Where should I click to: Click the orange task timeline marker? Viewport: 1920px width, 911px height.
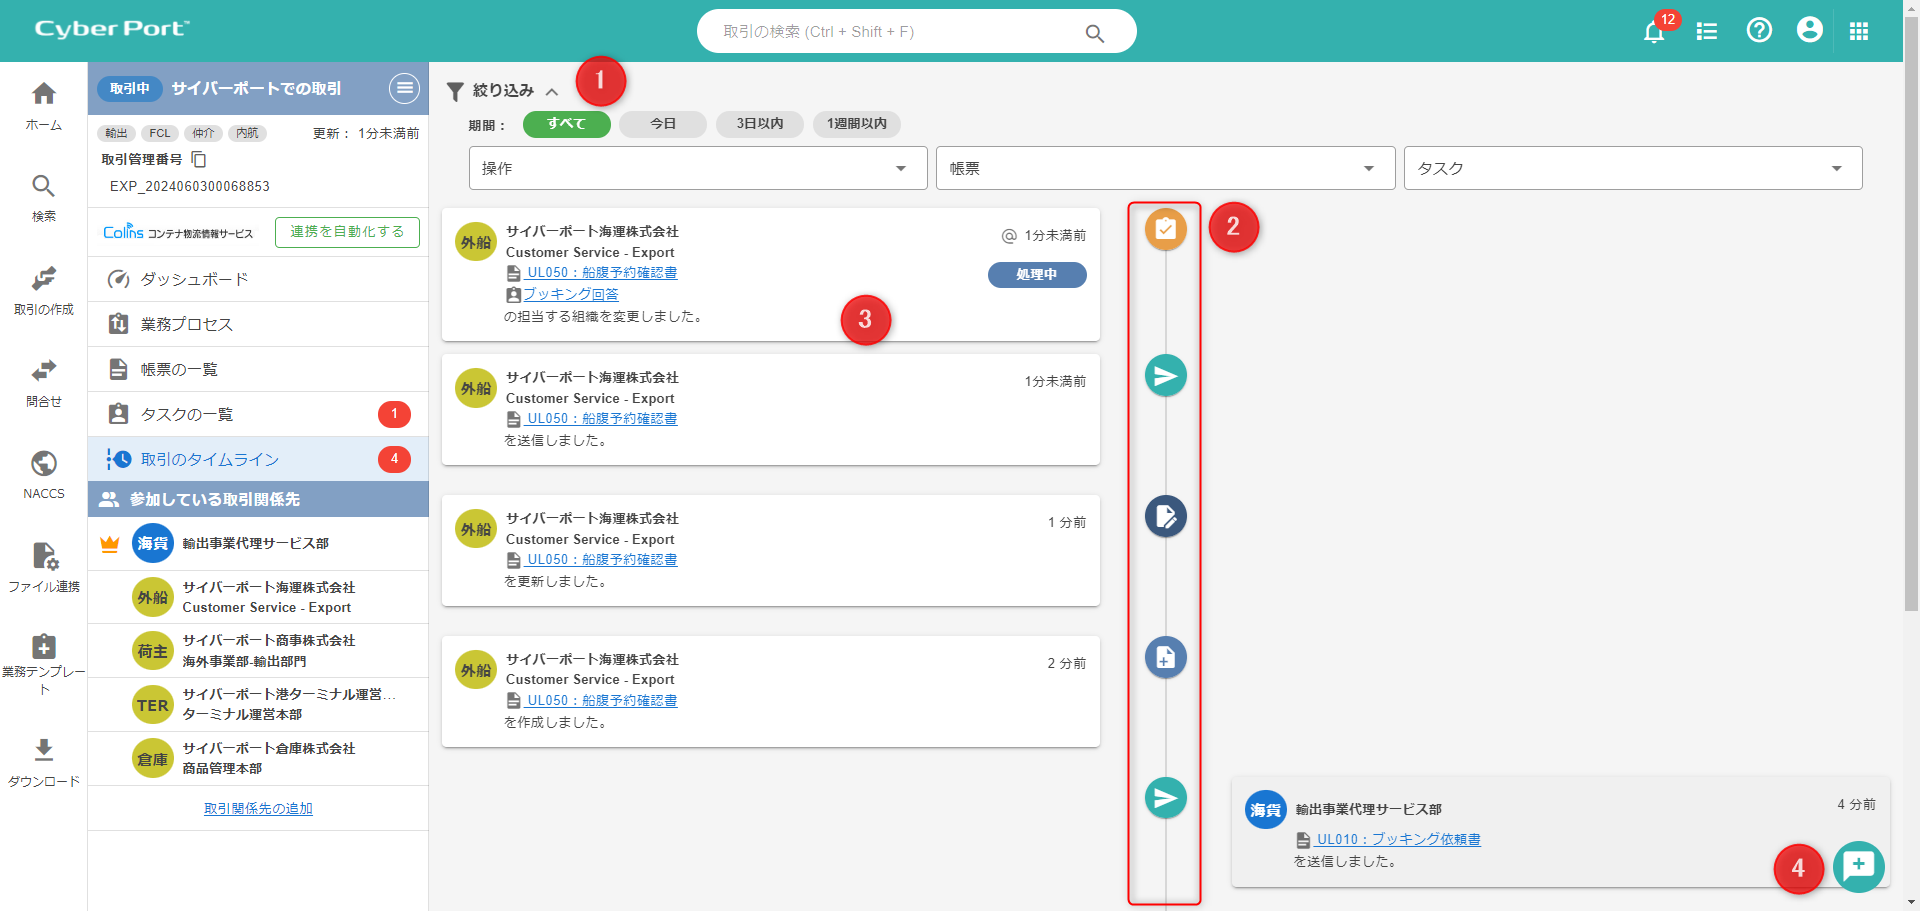tap(1165, 229)
